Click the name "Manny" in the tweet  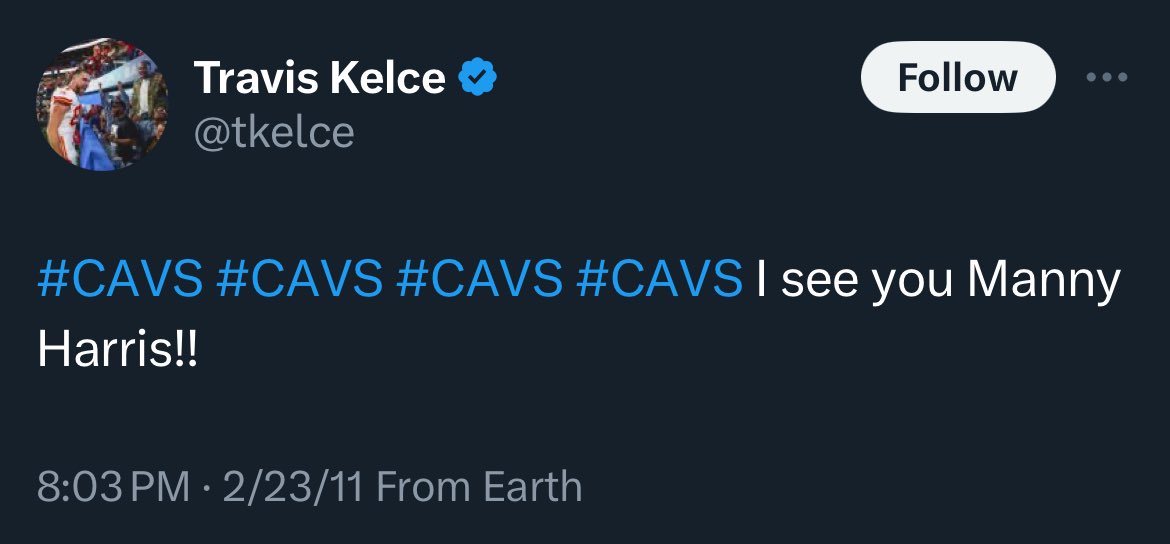pyautogui.click(x=1044, y=281)
